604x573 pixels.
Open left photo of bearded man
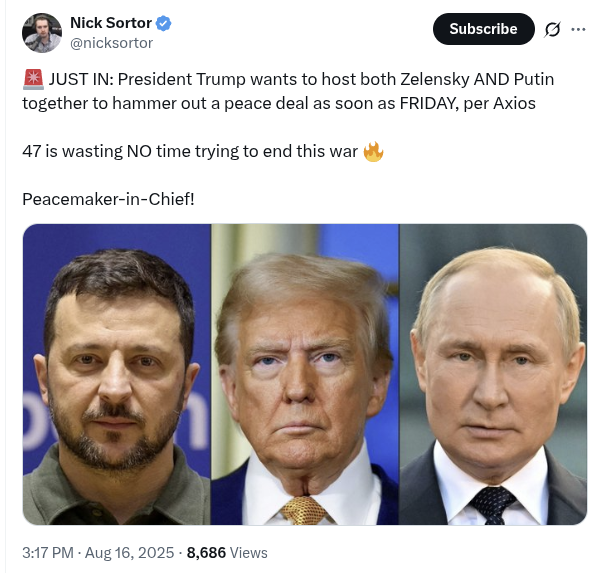point(117,374)
